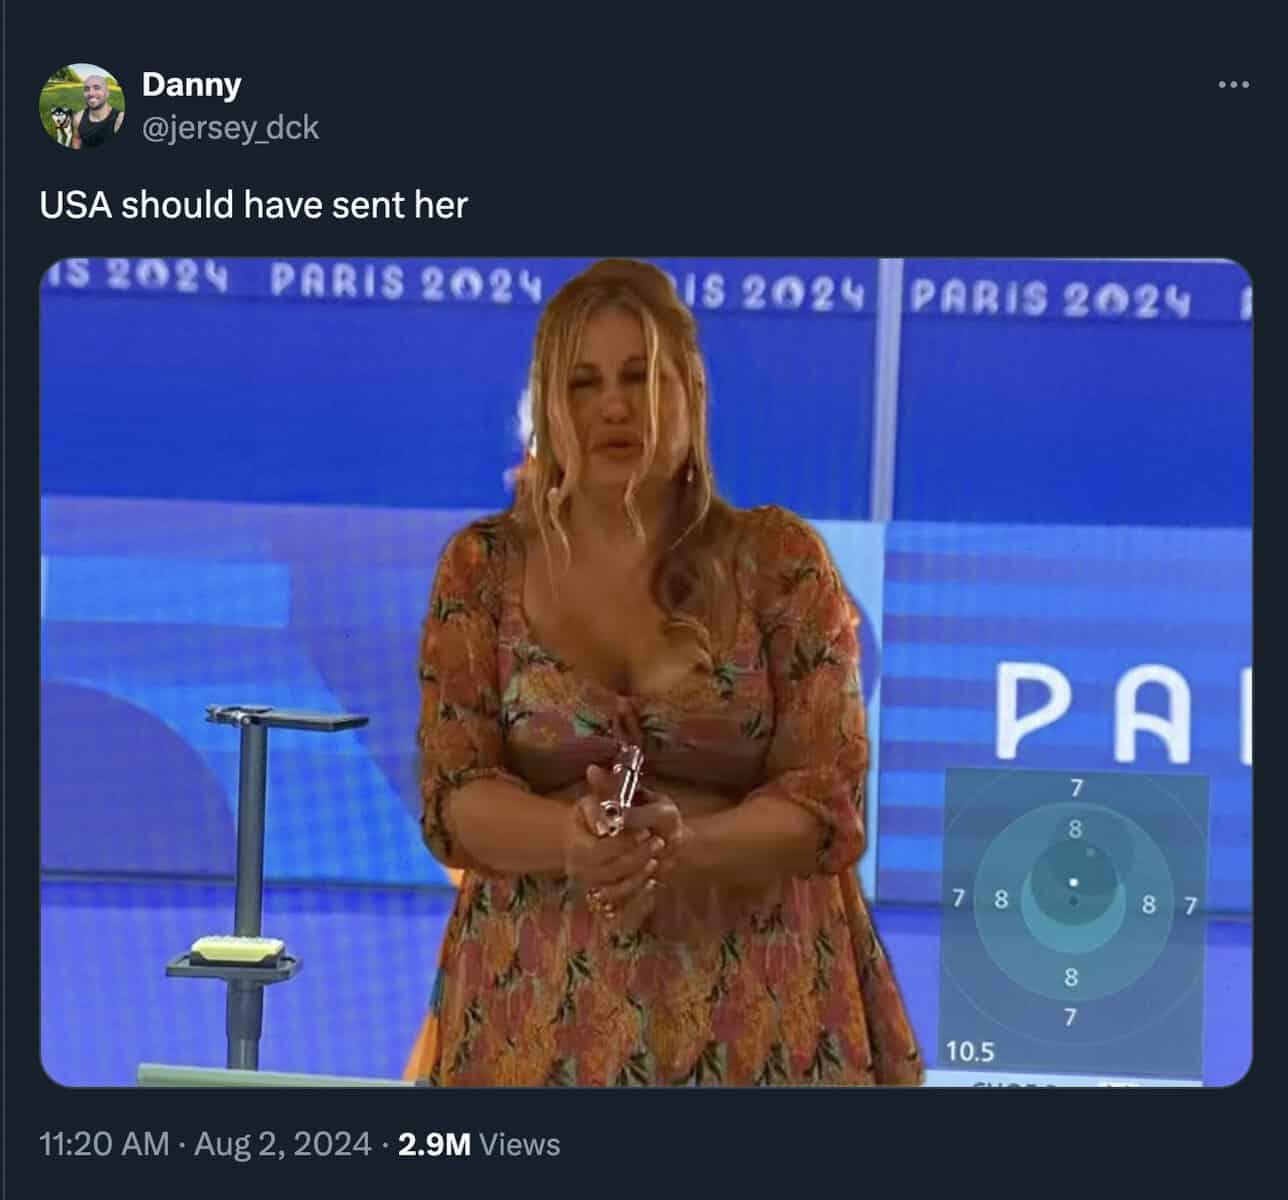Click the number 8 above target center
Image resolution: width=1288 pixels, height=1200 pixels.
[x=1075, y=829]
